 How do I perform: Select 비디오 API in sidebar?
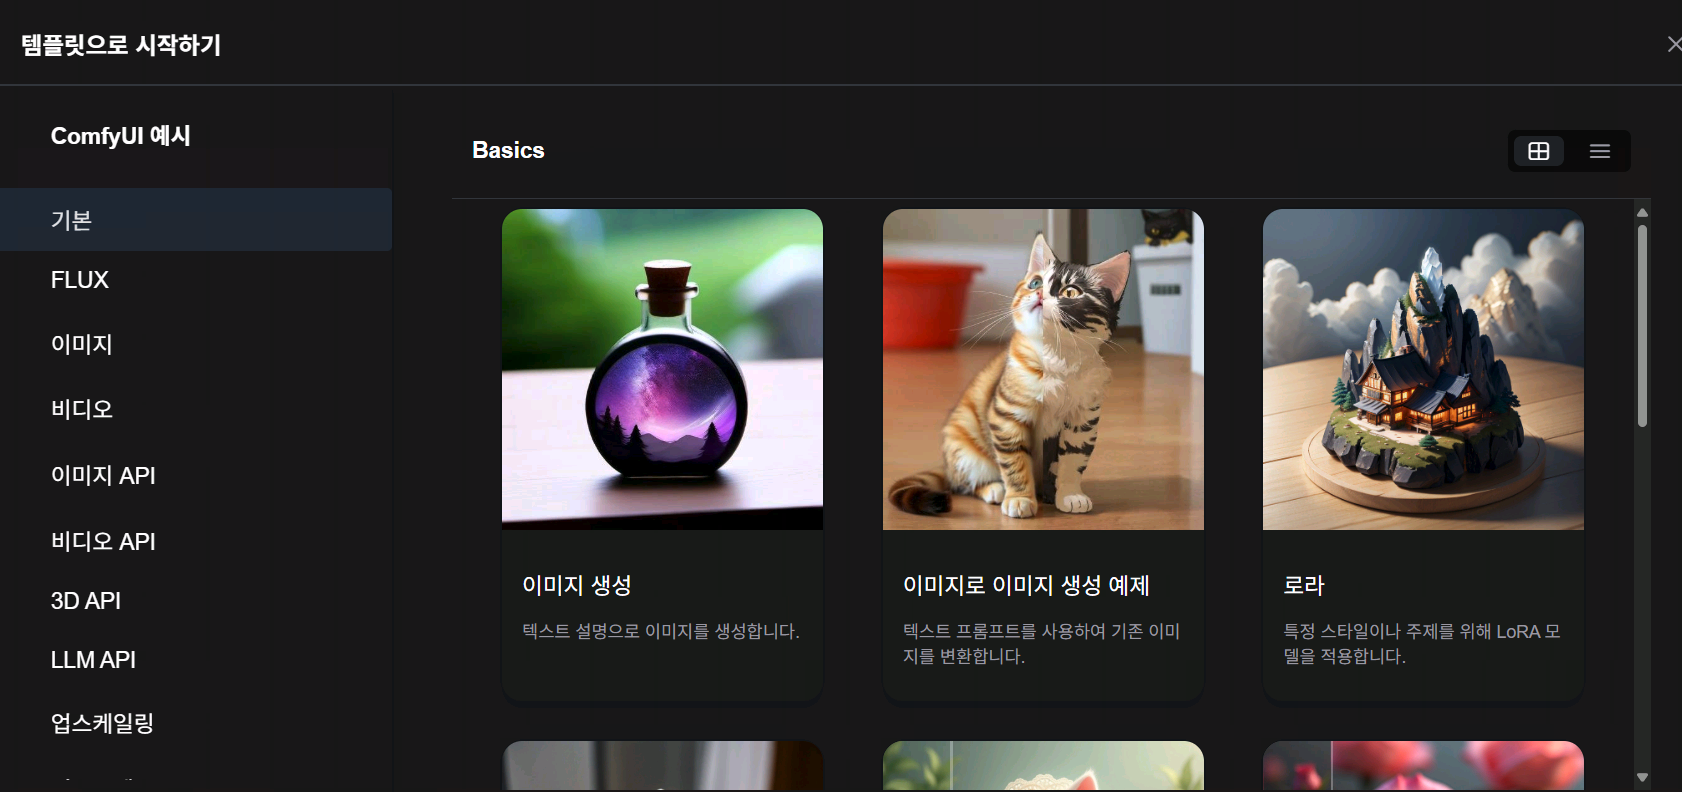click(196, 542)
